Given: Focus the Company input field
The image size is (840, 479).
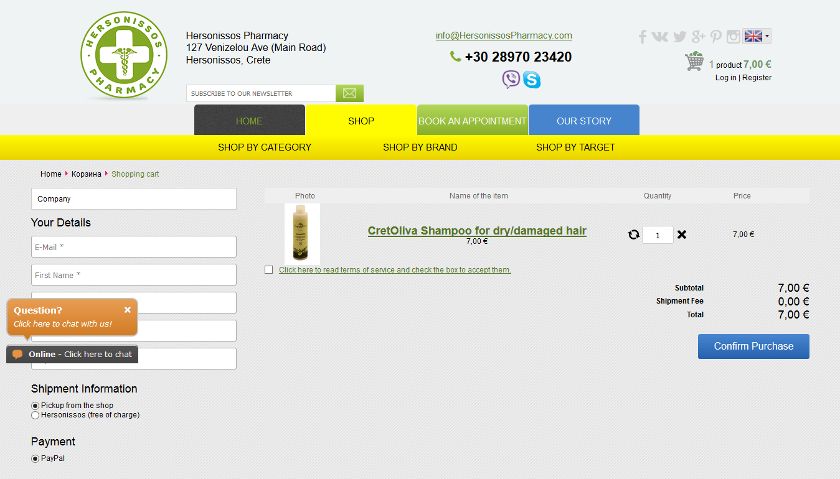Looking at the screenshot, I should 134,199.
